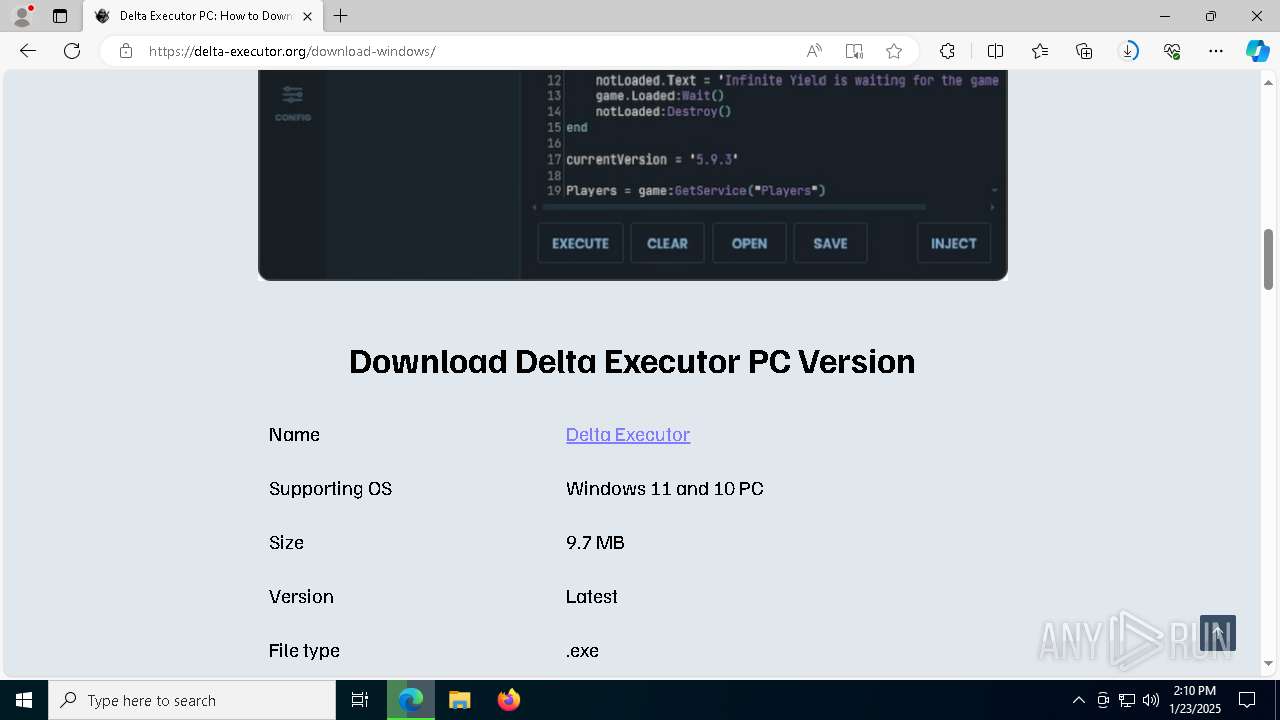Click the OPEN button in the image
The width and height of the screenshot is (1280, 720).
(749, 243)
